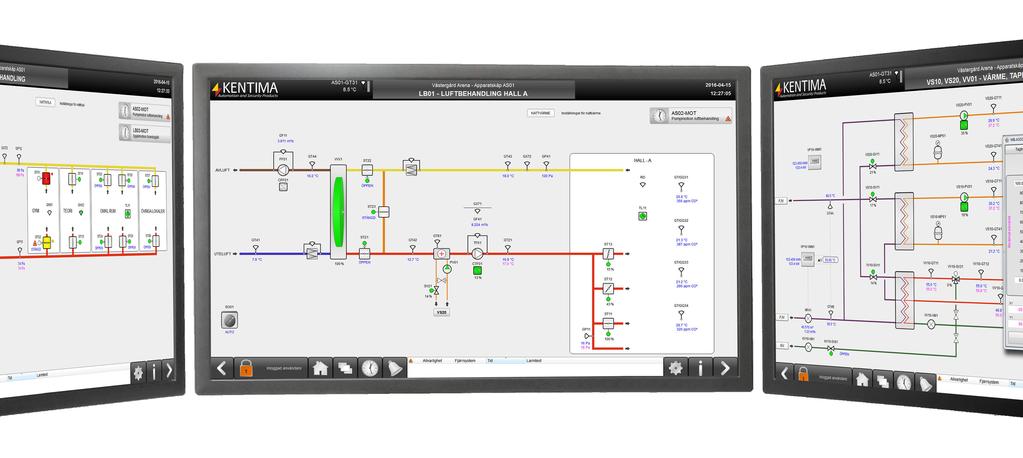Click the outdoor air filter symbol on the blue duct

click(312, 251)
